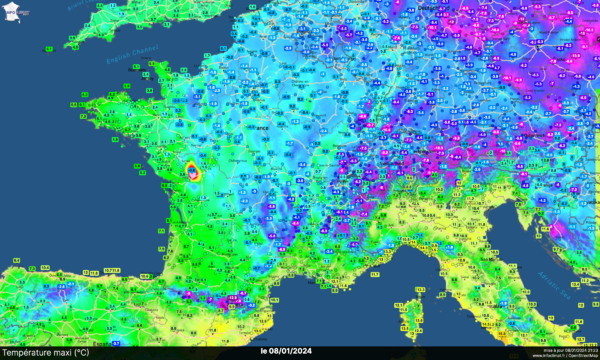The image size is (600, 360).
Task: Click the Infoclimat France-shaped logo
Action: (x=12, y=12)
